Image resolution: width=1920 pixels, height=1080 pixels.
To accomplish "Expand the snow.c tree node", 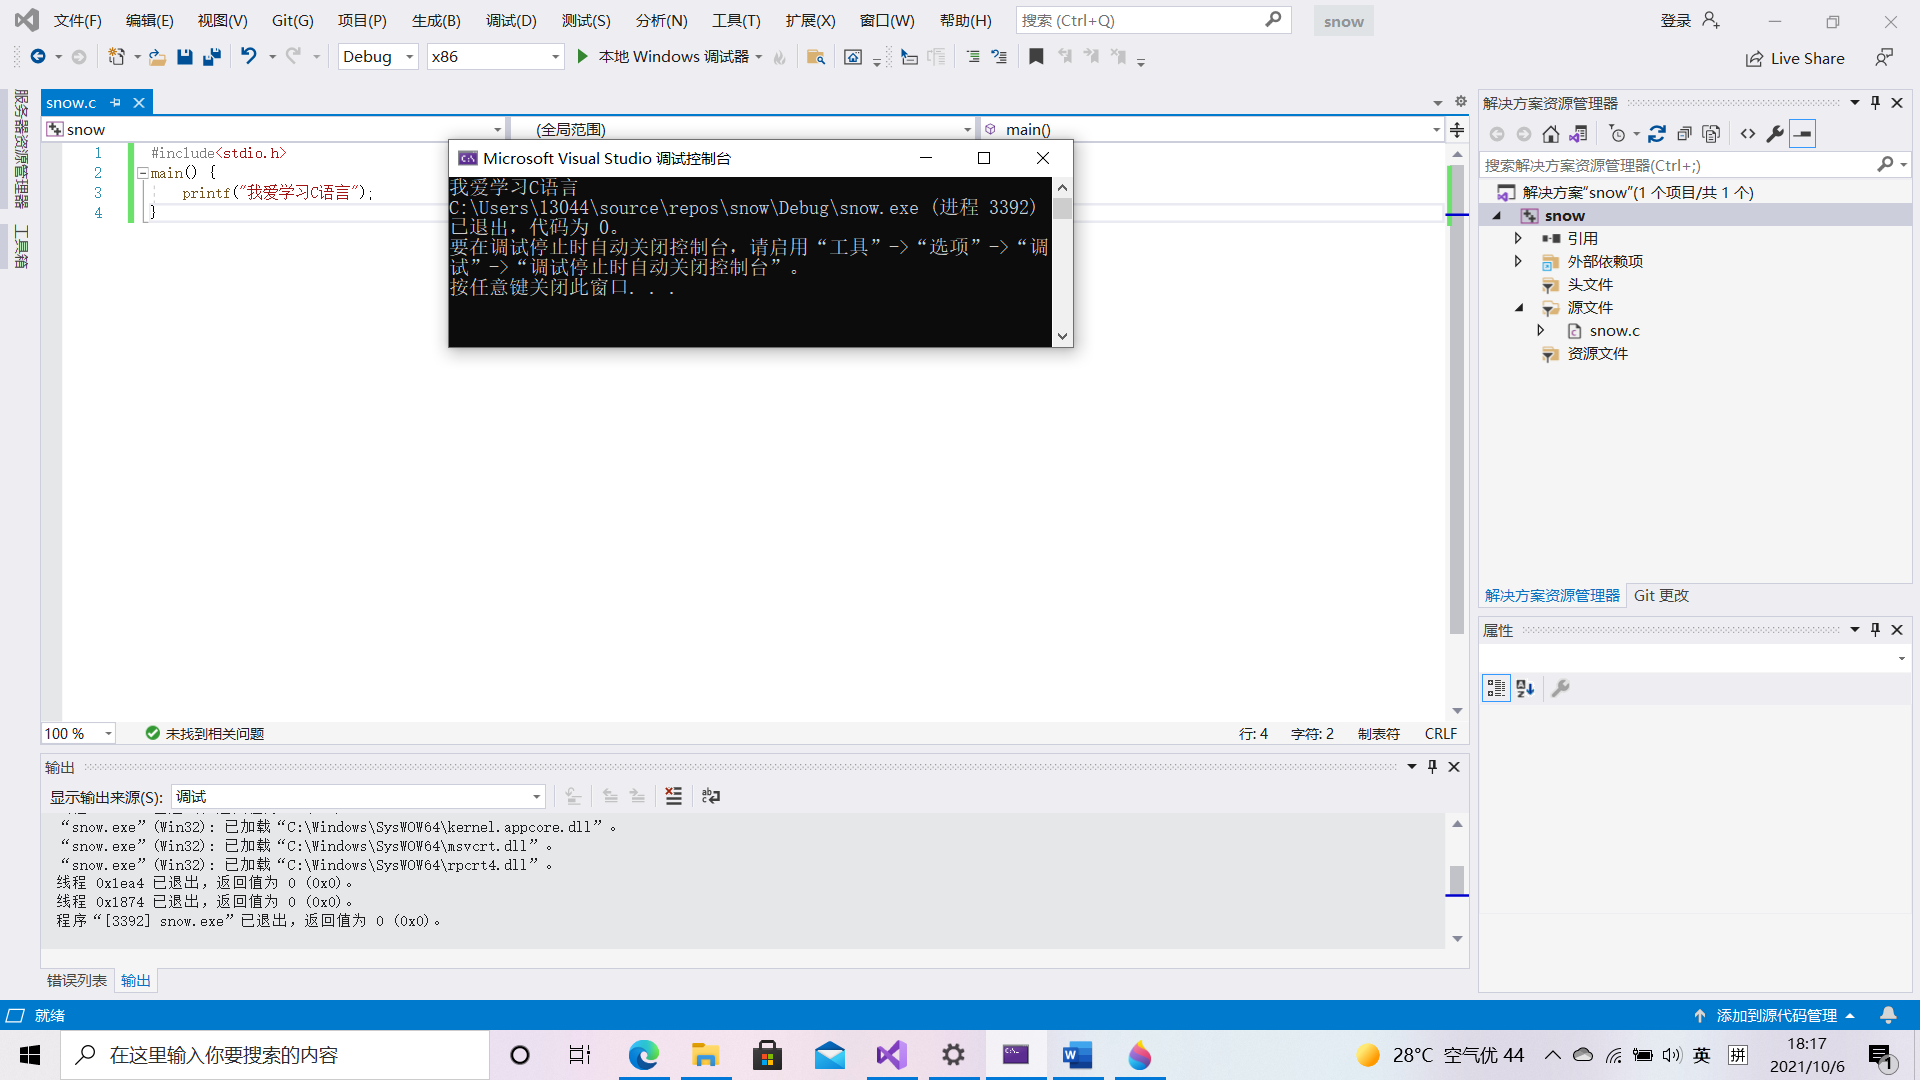I will 1541,330.
